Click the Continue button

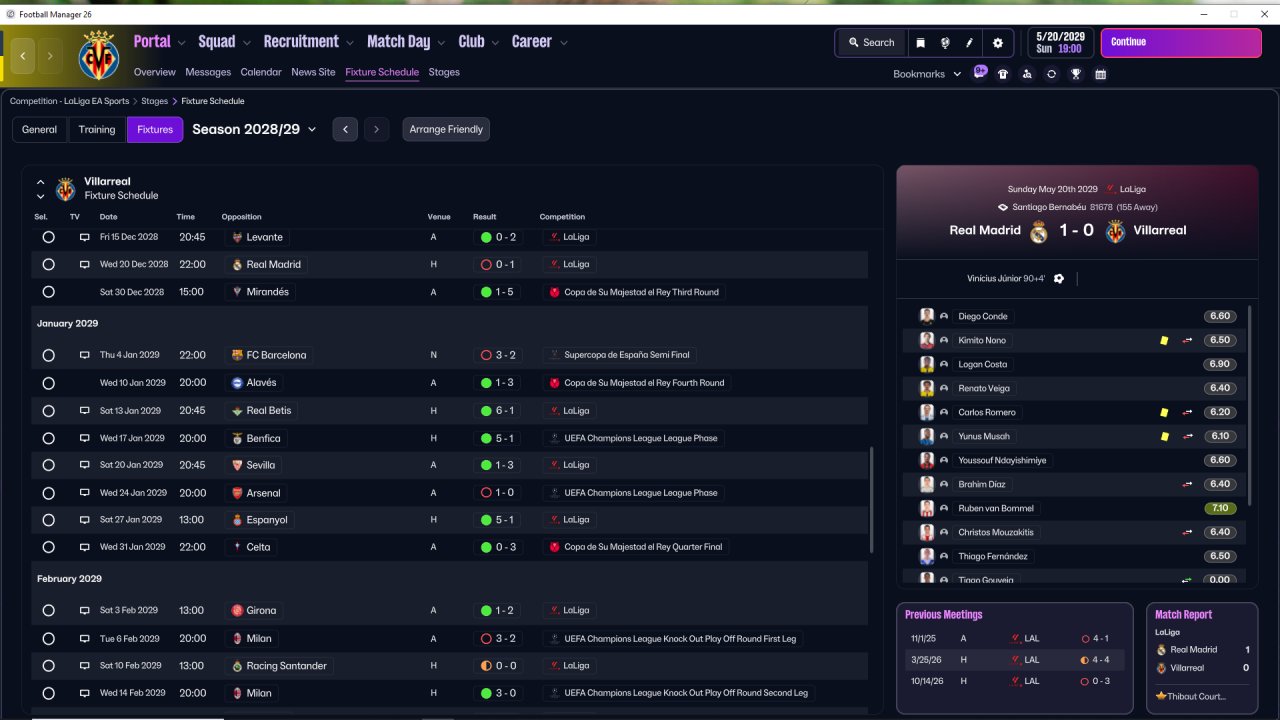coord(1181,43)
